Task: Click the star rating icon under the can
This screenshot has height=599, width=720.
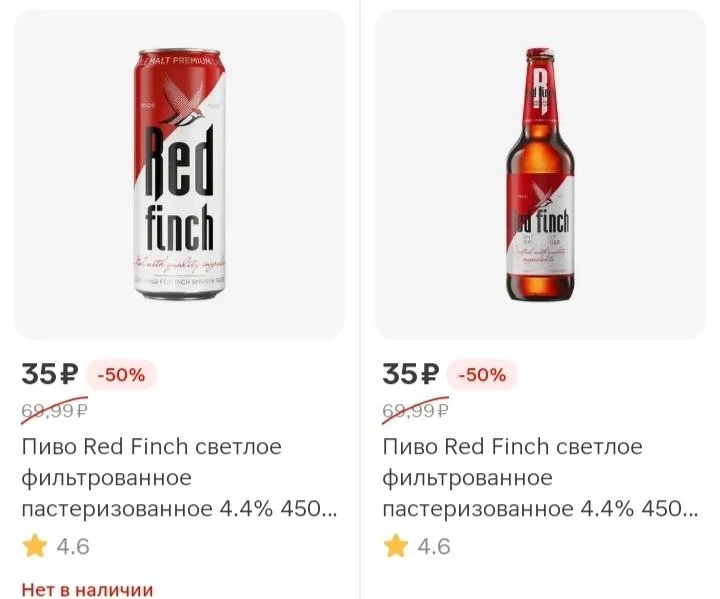Action: (35, 546)
